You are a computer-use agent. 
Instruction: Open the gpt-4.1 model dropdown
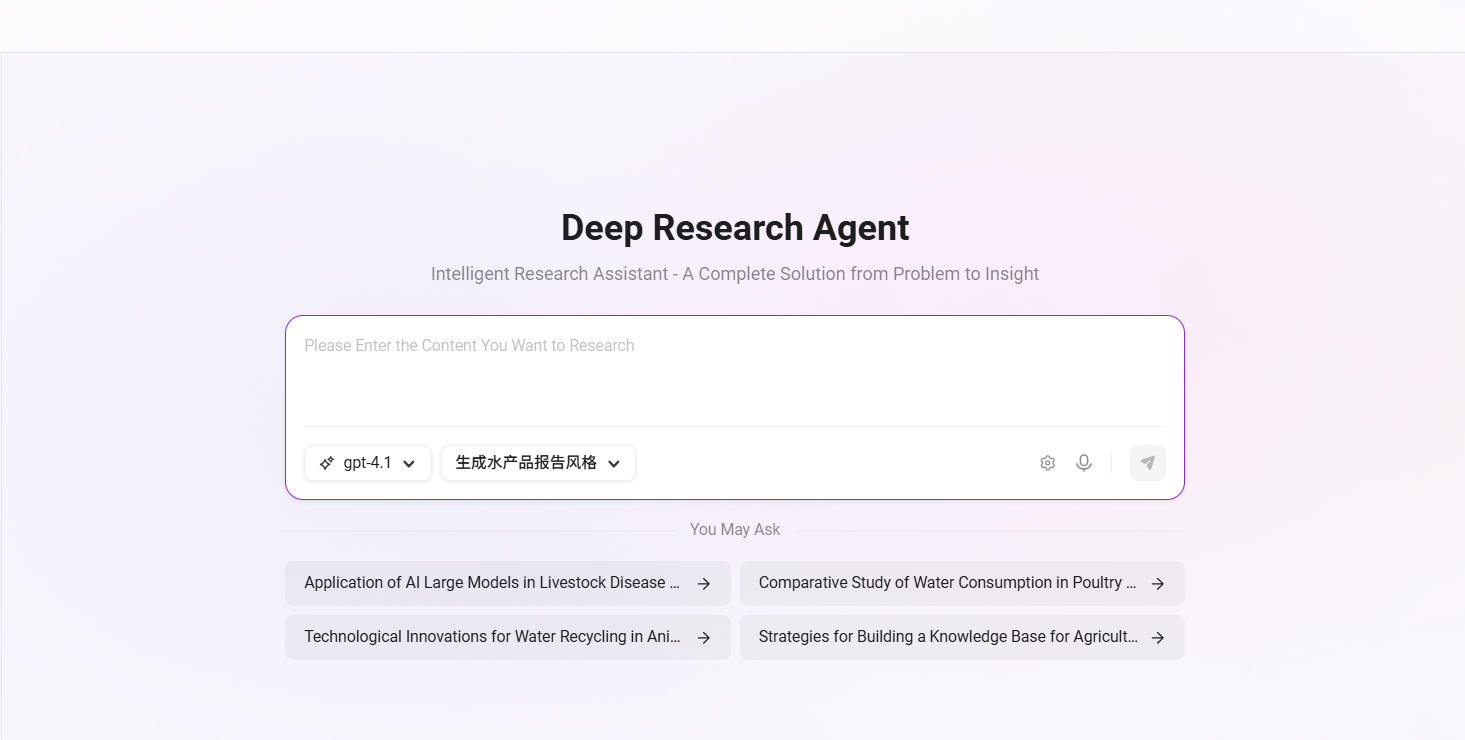[x=367, y=463]
